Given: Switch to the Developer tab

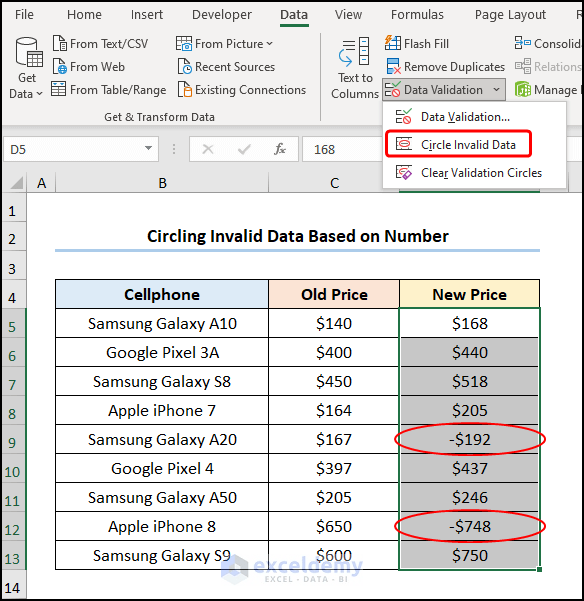Looking at the screenshot, I should [221, 15].
